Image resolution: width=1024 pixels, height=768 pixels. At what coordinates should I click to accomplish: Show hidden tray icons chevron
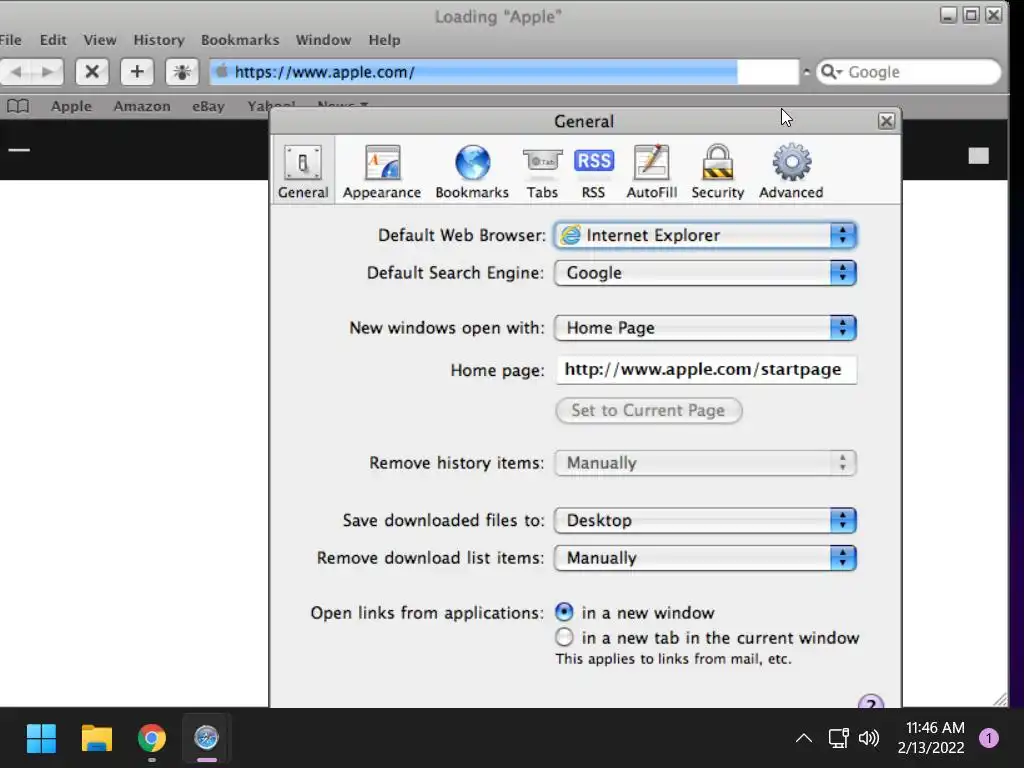tap(804, 738)
